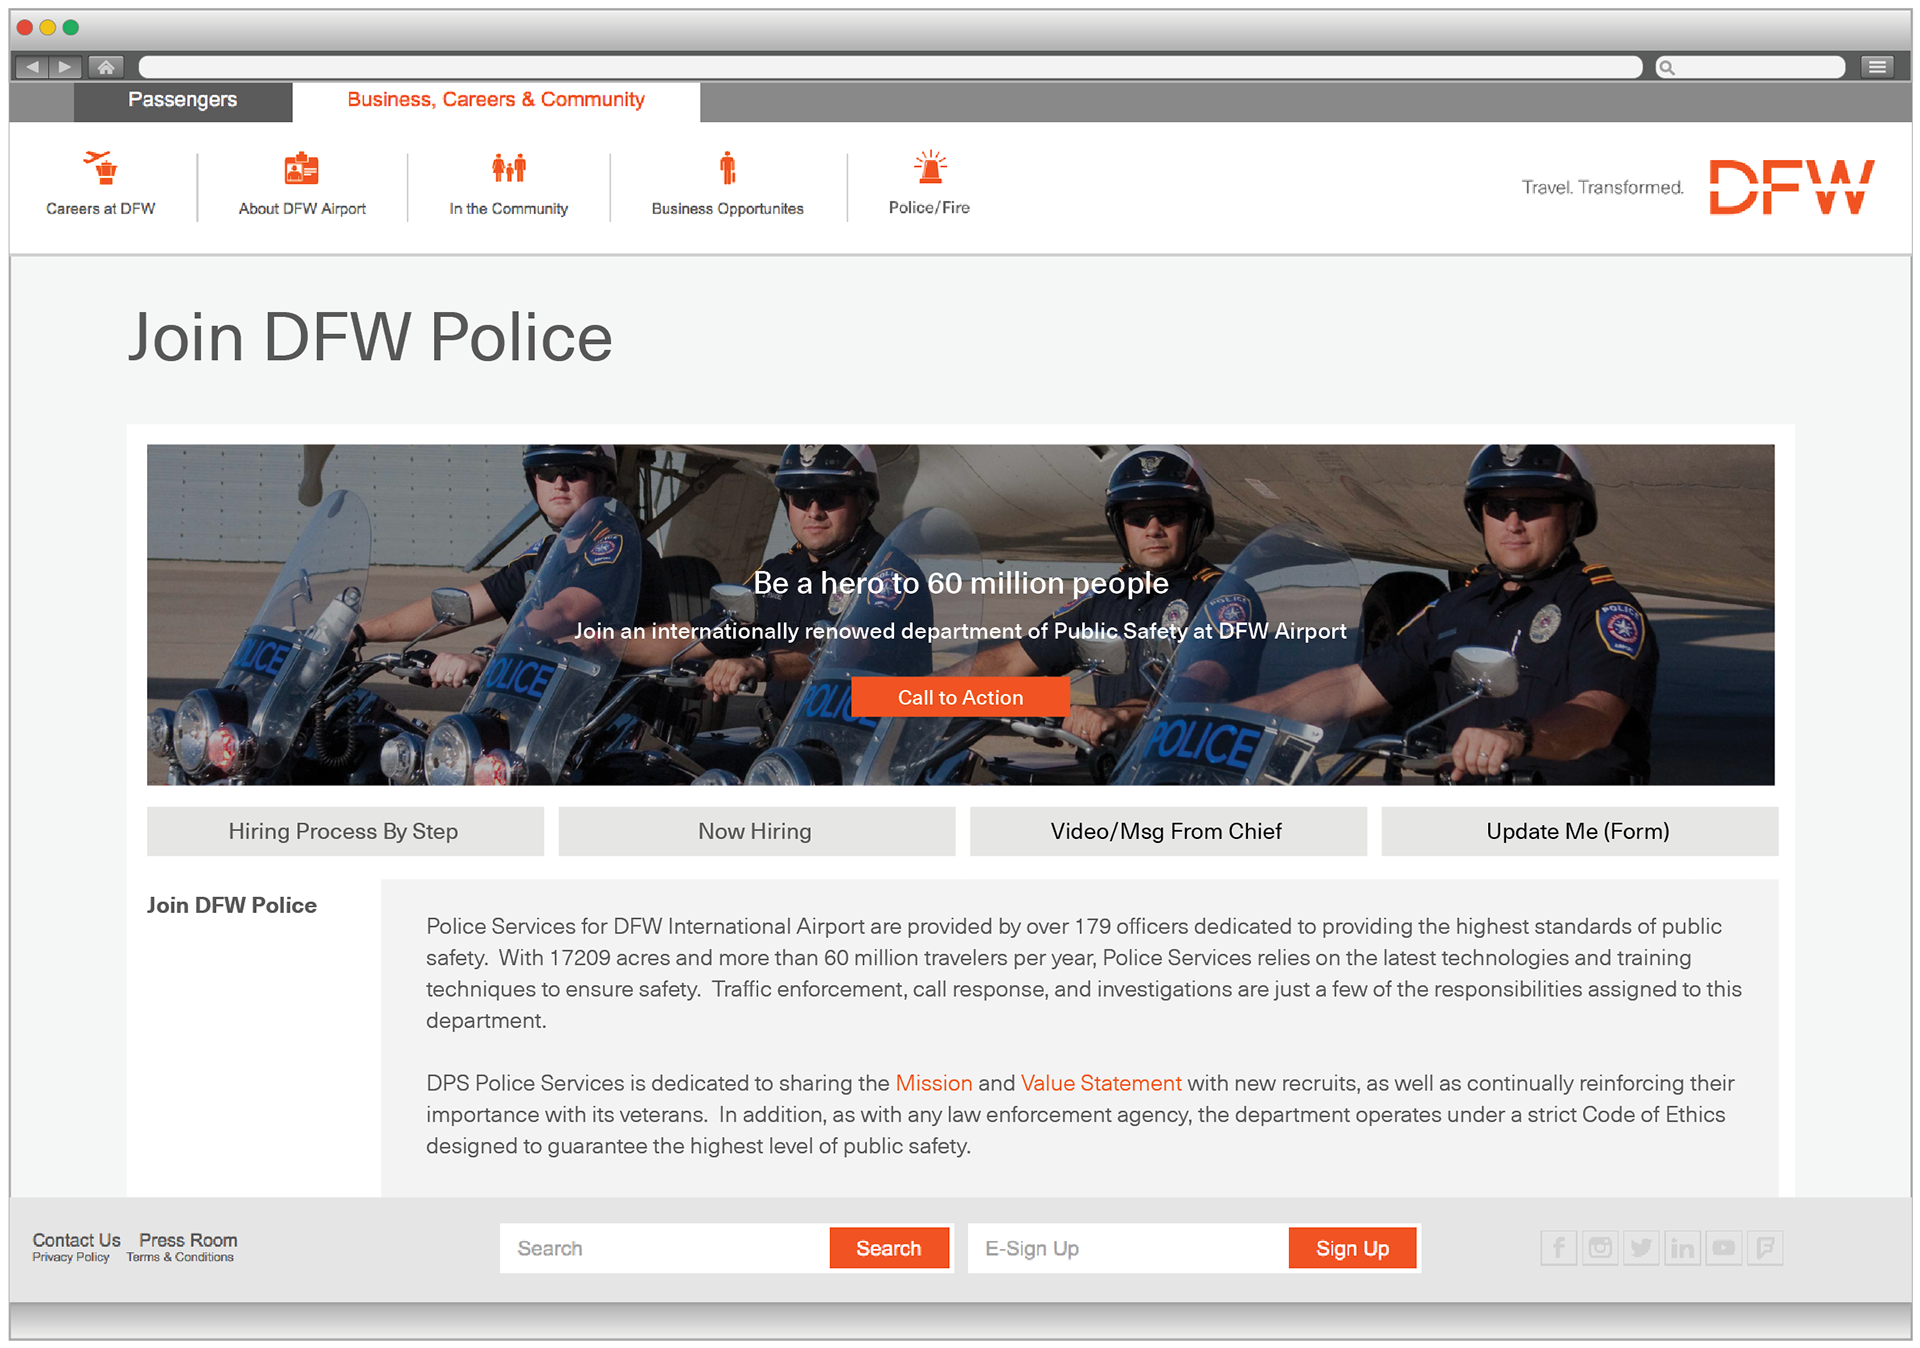Image resolution: width=1920 pixels, height=1348 pixels.
Task: Focus the E-Sign Up input field
Action: [x=1128, y=1248]
